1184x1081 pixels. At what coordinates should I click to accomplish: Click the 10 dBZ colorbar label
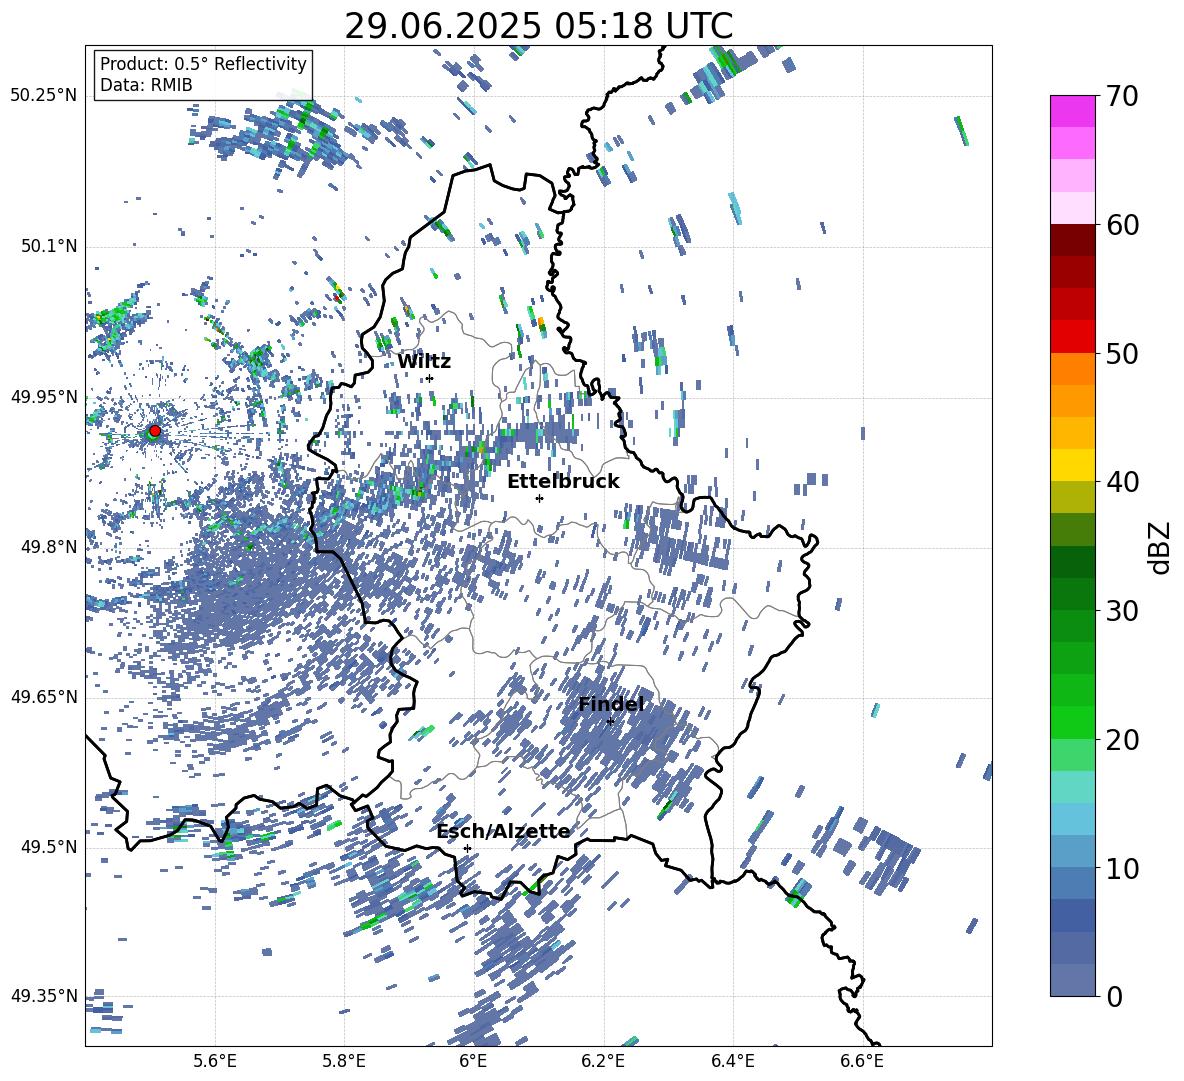coord(1121,868)
